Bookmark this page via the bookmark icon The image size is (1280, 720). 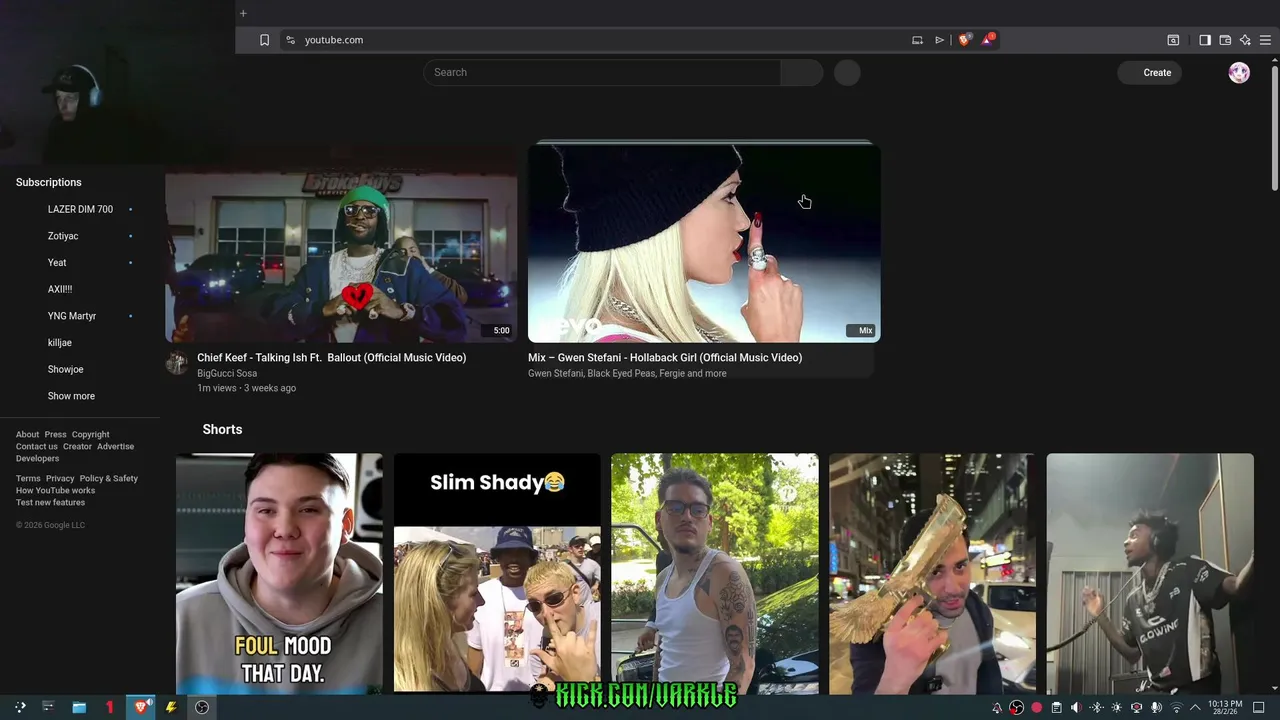(x=264, y=40)
